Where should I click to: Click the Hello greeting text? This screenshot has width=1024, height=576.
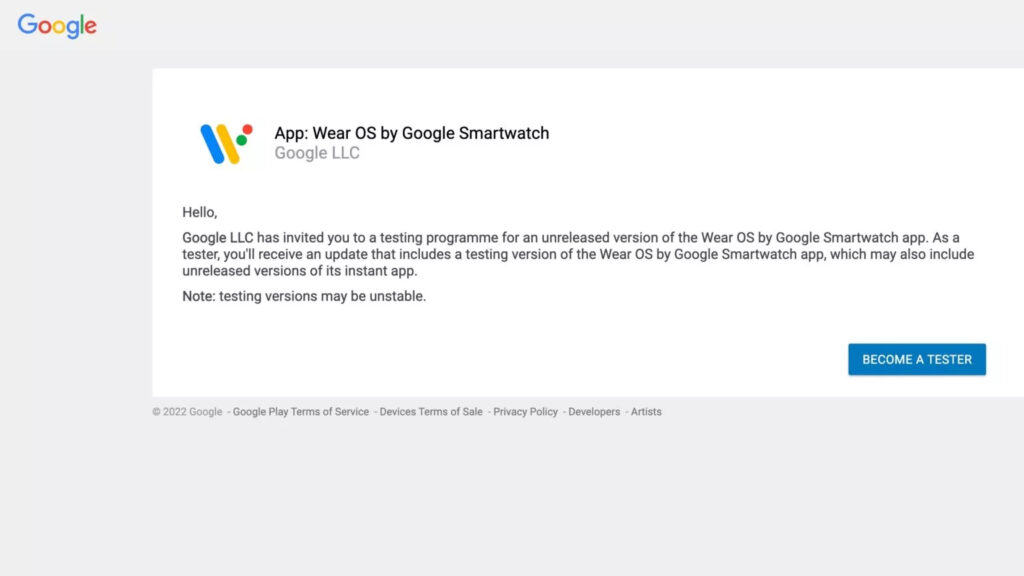[199, 212]
